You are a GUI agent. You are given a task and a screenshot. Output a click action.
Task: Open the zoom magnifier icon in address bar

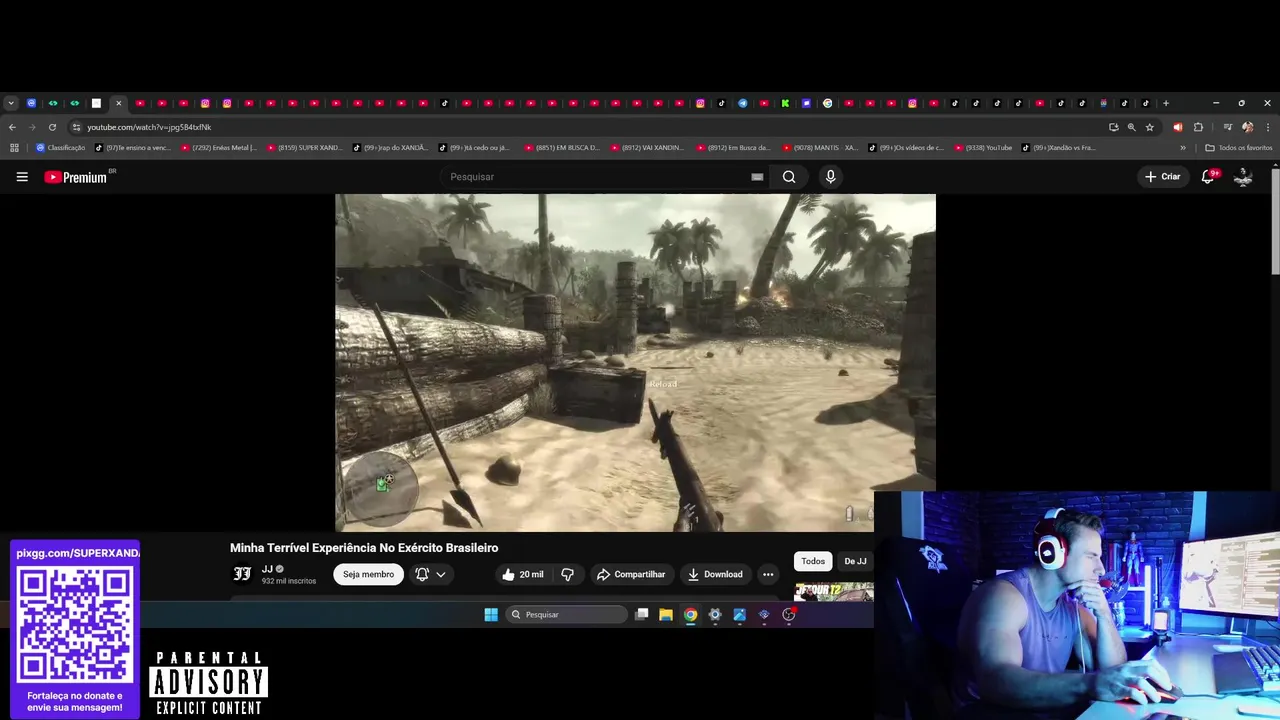click(x=1132, y=127)
